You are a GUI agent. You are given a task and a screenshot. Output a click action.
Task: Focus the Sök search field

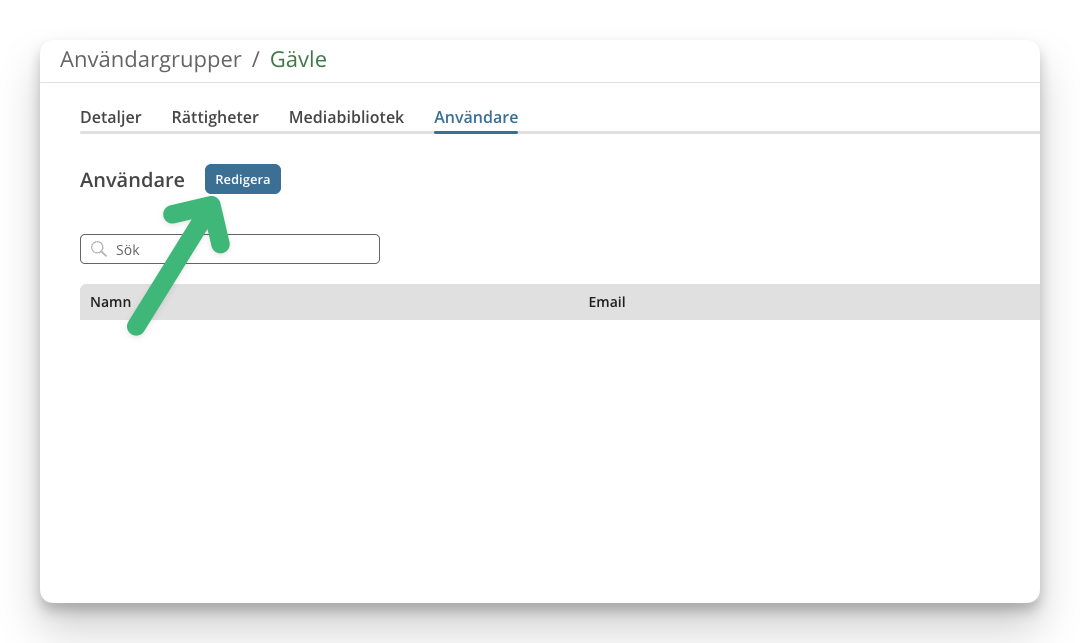229,249
